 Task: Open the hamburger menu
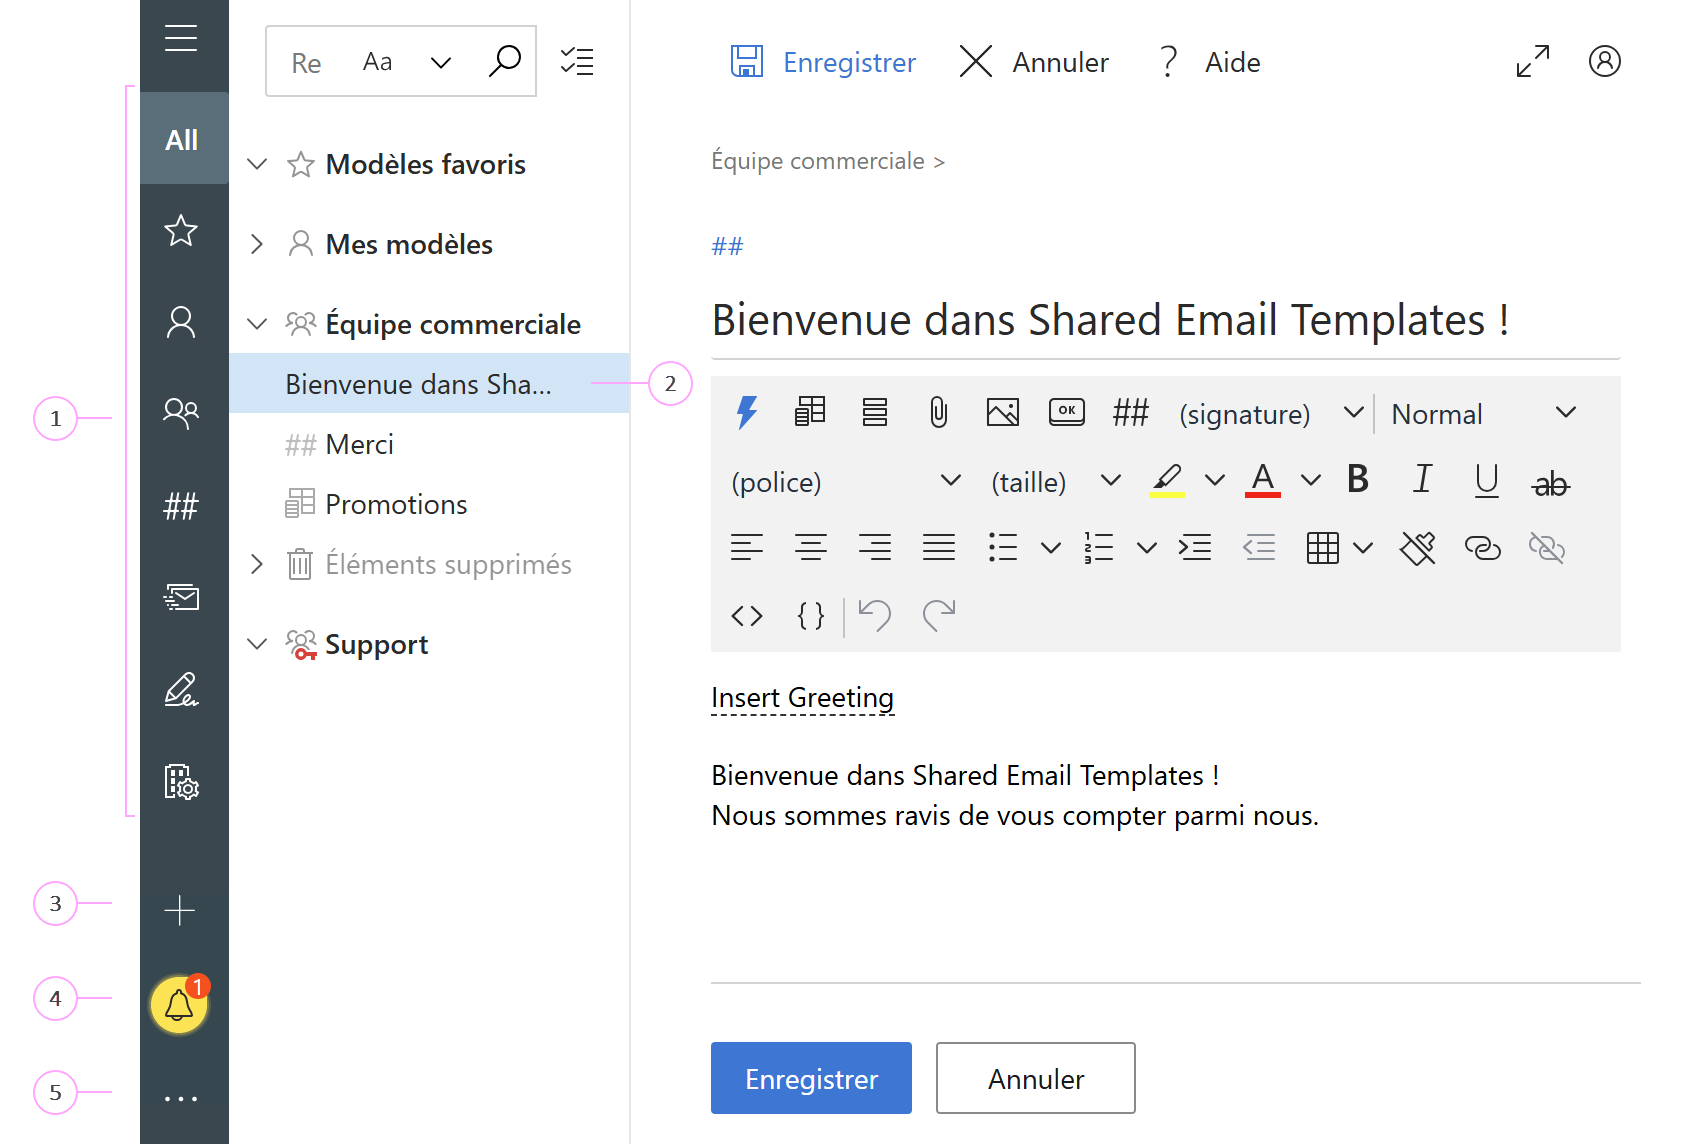(x=181, y=38)
